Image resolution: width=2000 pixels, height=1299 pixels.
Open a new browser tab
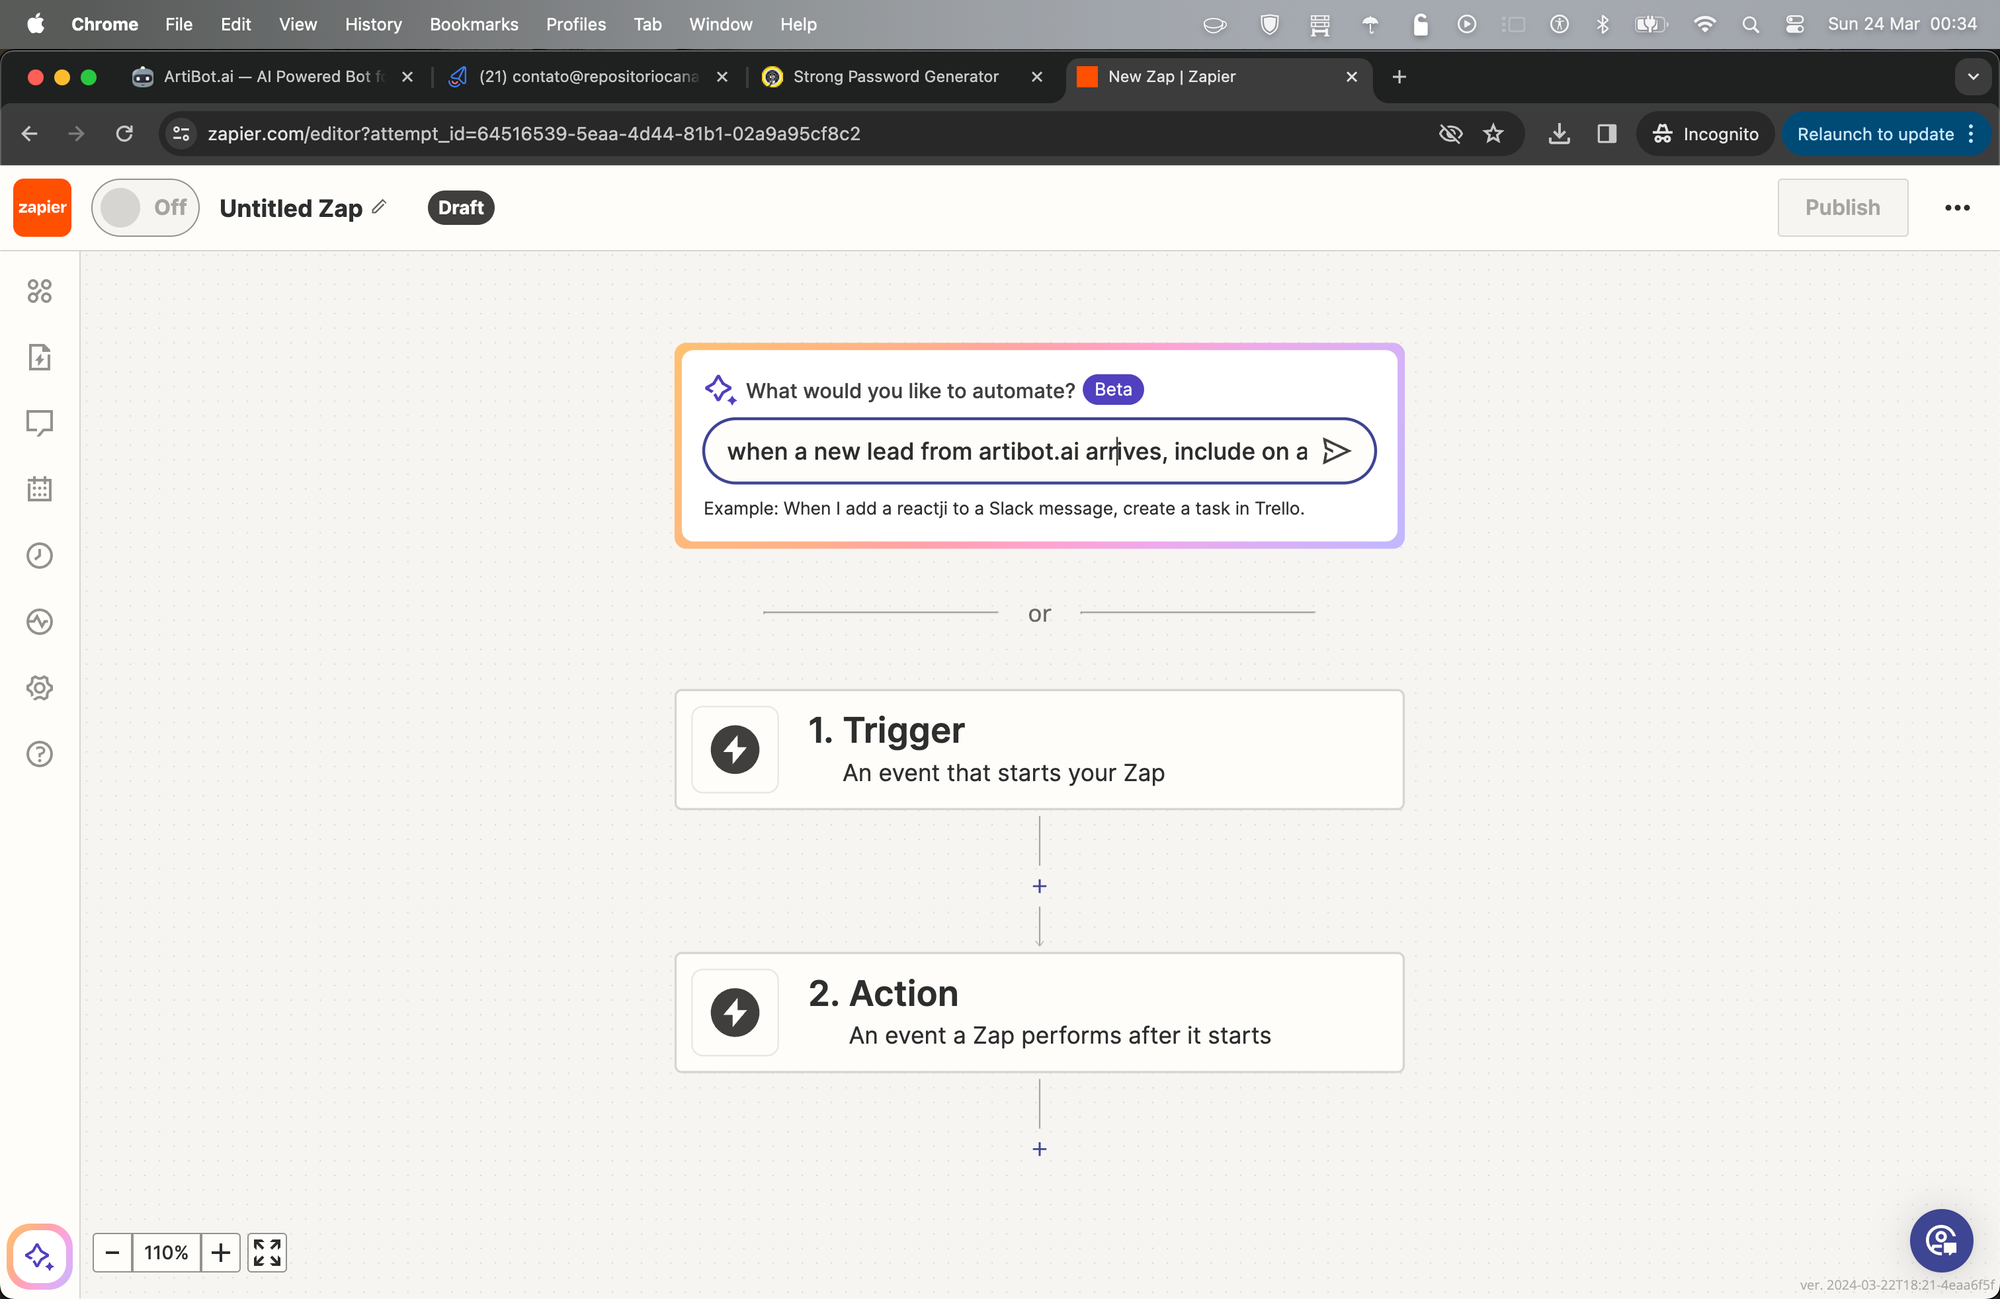[x=1399, y=77]
